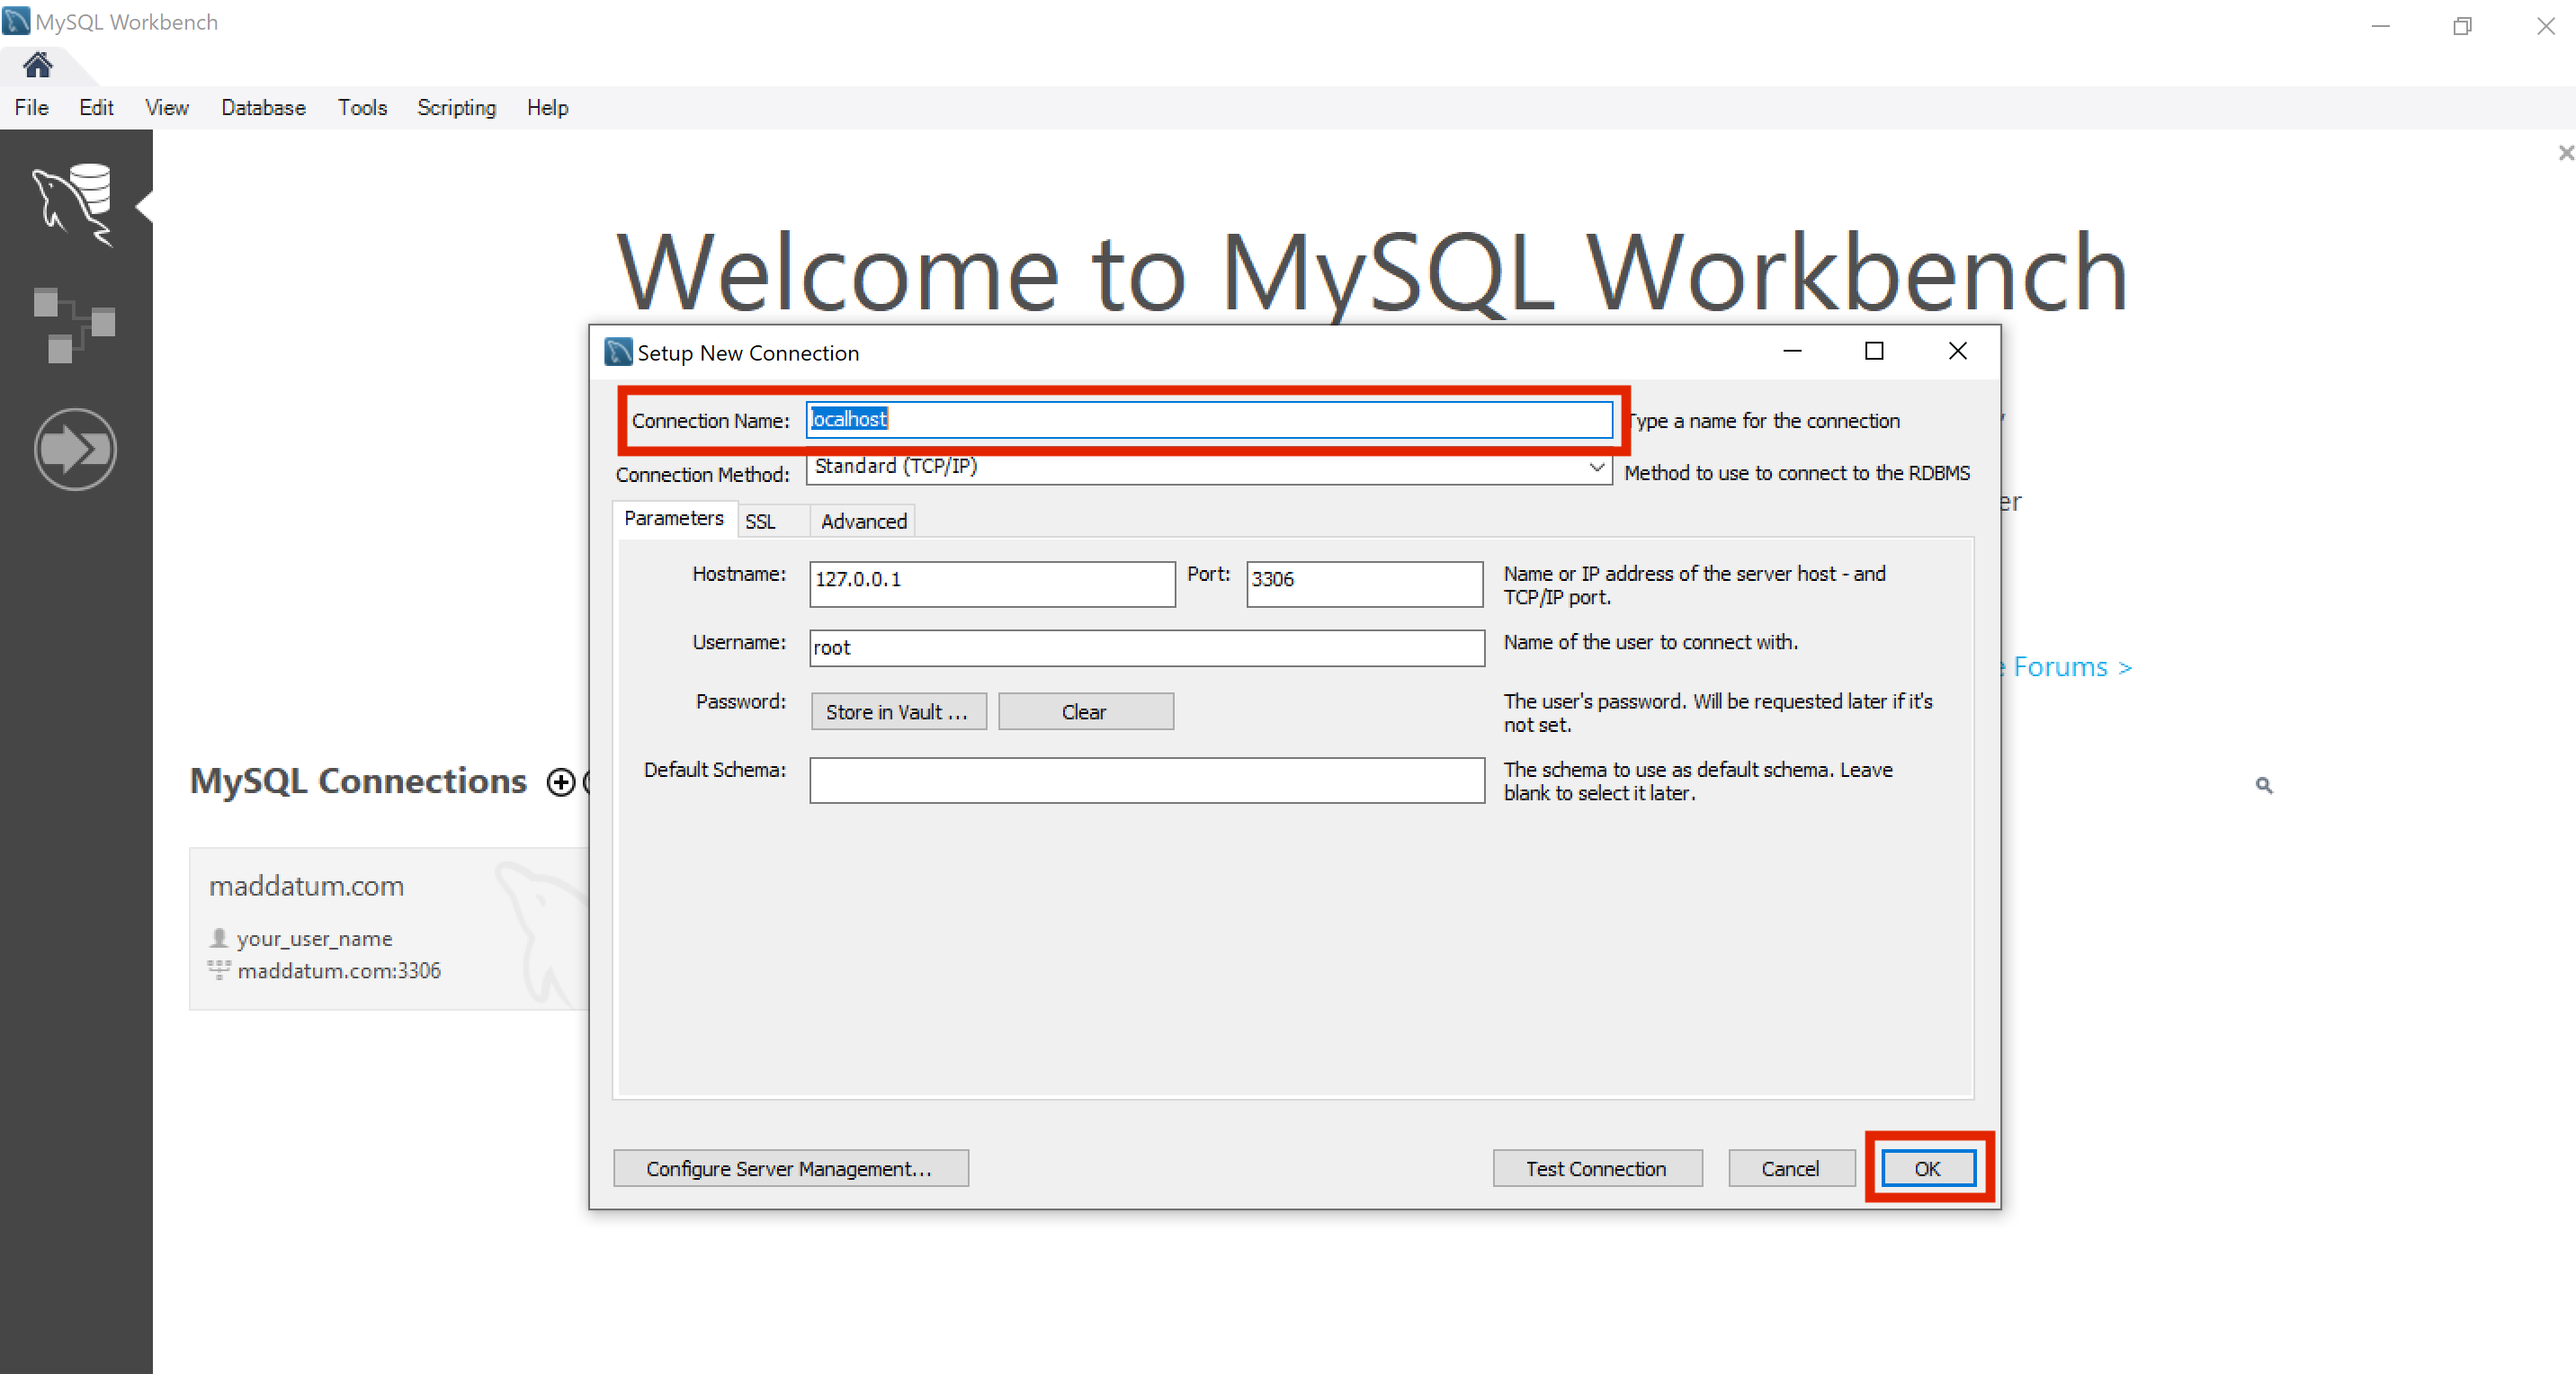Open the Connection Method dropdown
Screen dimensions: 2576x1374
tap(1209, 467)
